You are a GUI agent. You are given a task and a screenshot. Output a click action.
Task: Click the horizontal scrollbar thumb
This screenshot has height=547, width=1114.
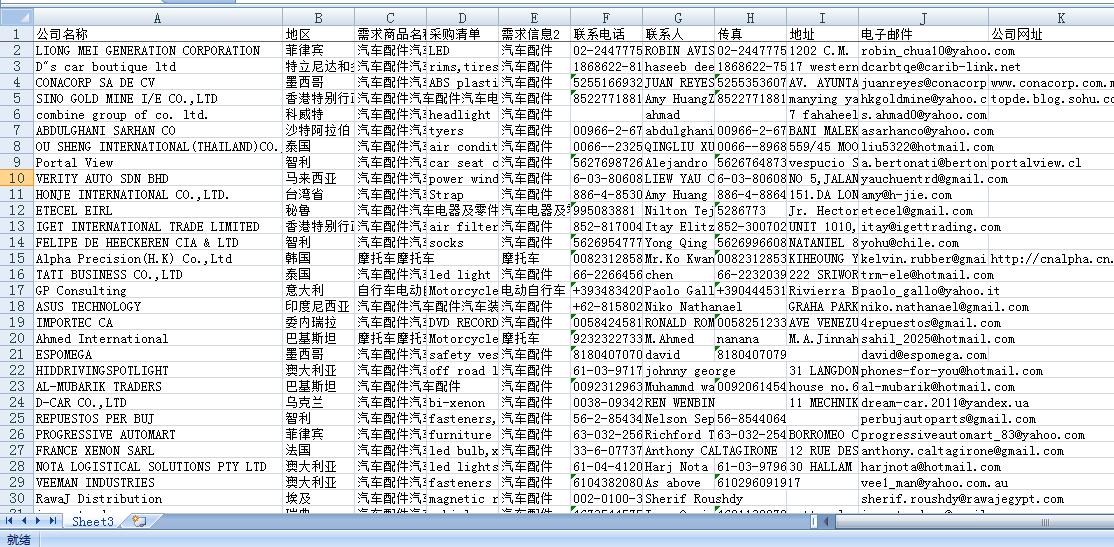1046,521
